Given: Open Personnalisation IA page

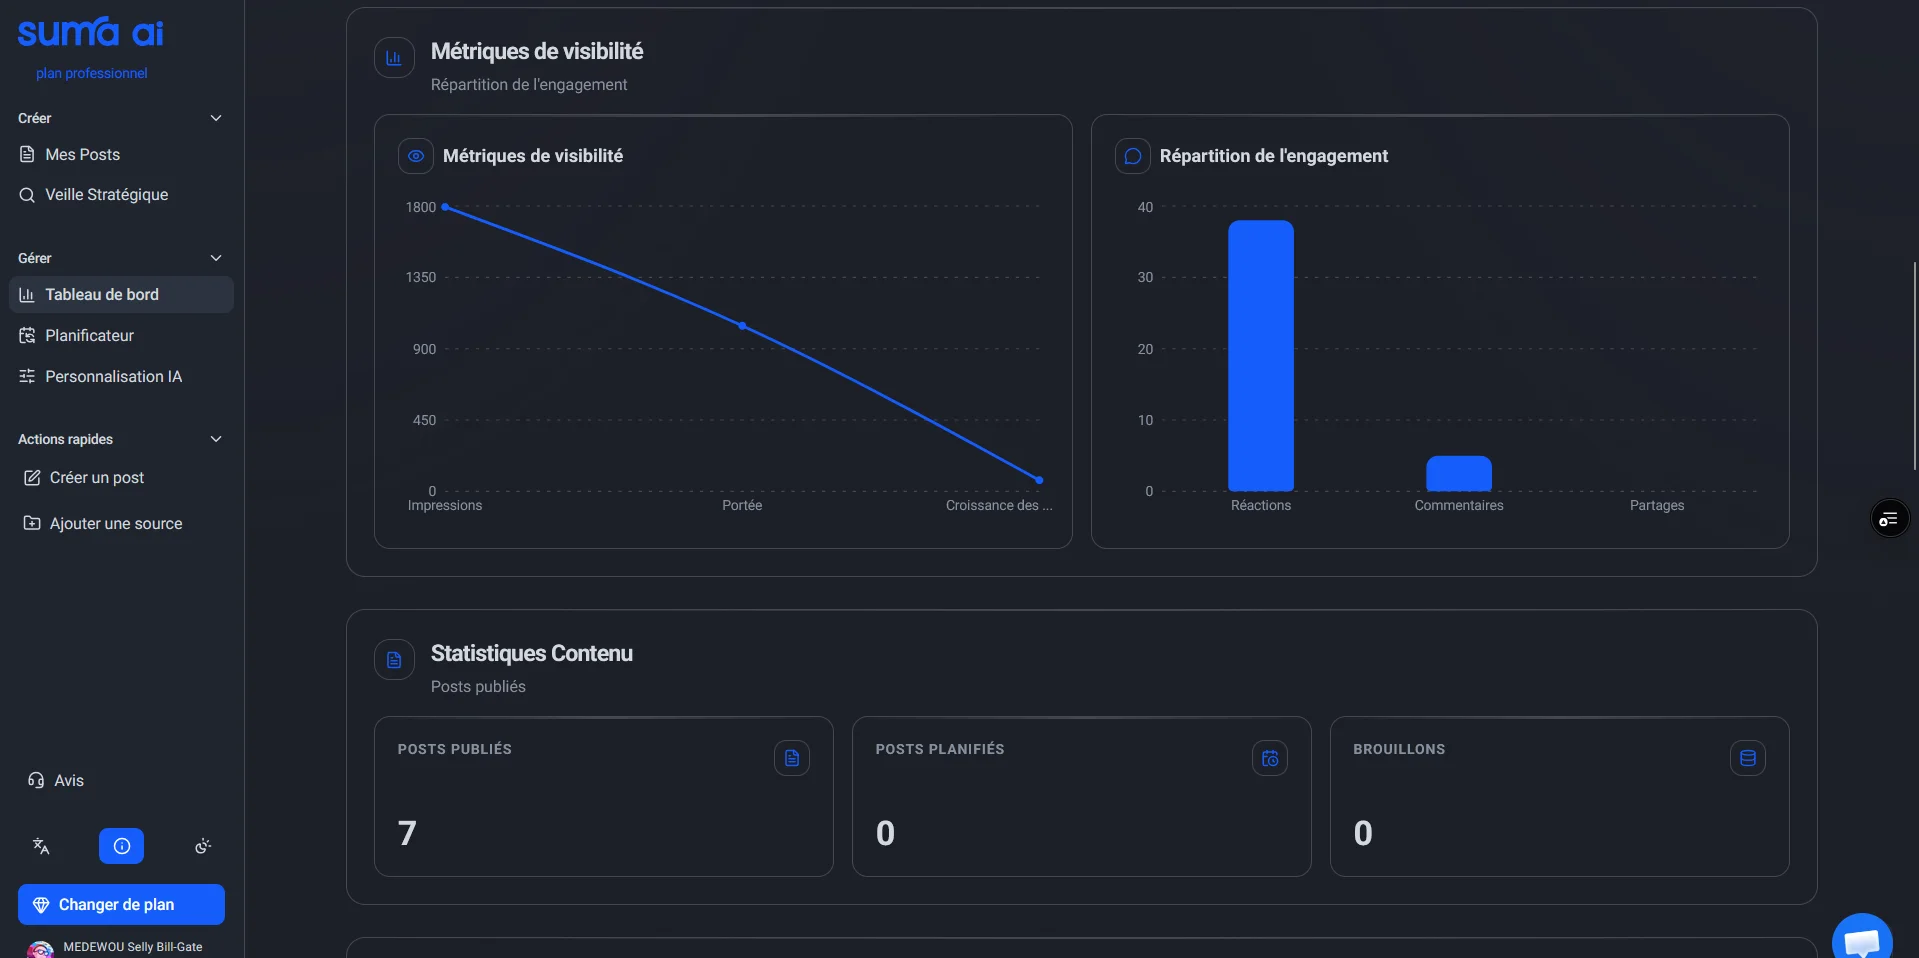Looking at the screenshot, I should 113,376.
